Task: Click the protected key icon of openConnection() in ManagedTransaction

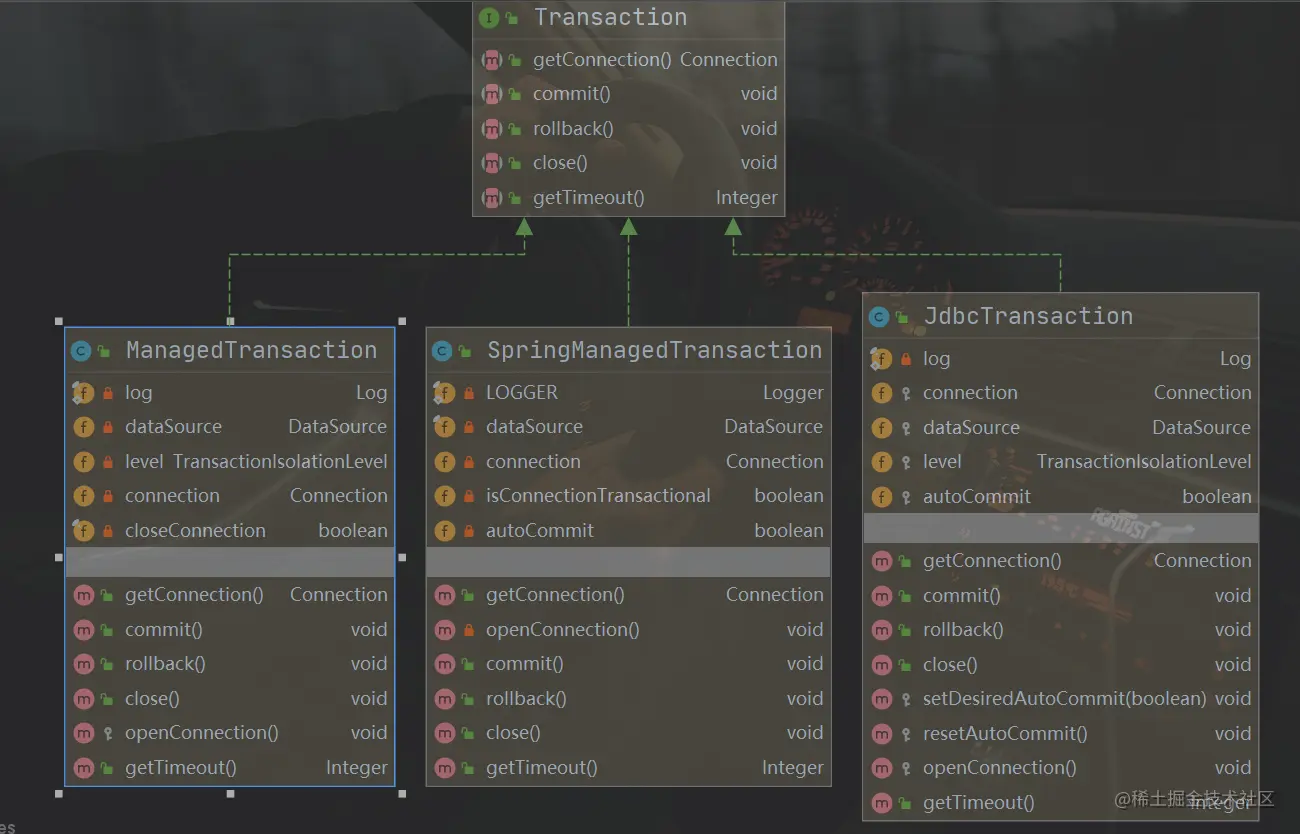Action: point(107,733)
